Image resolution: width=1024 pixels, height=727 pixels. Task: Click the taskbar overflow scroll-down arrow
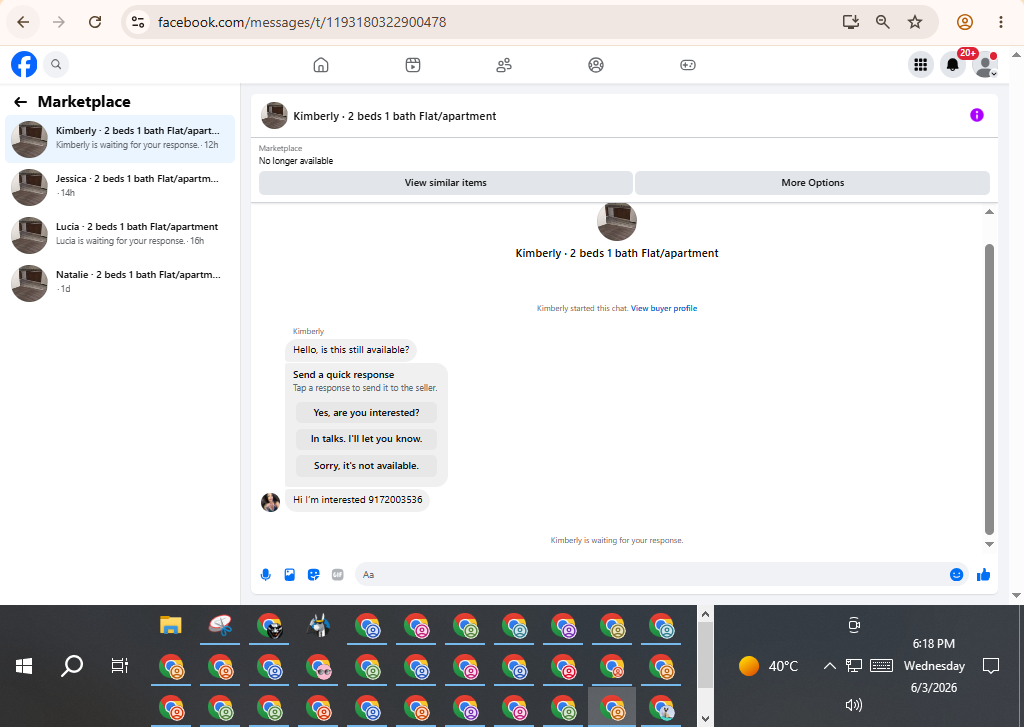pyautogui.click(x=705, y=719)
